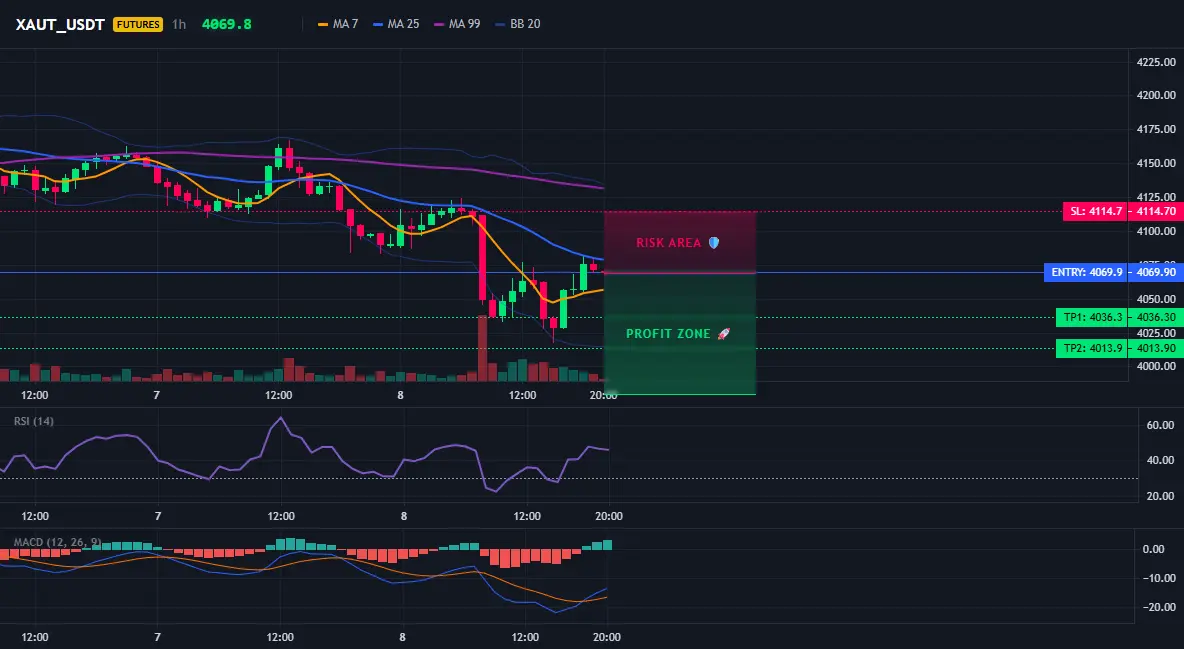Toggle the MA 99 legend entry
Image resolution: width=1184 pixels, height=649 pixels.
click(x=458, y=24)
